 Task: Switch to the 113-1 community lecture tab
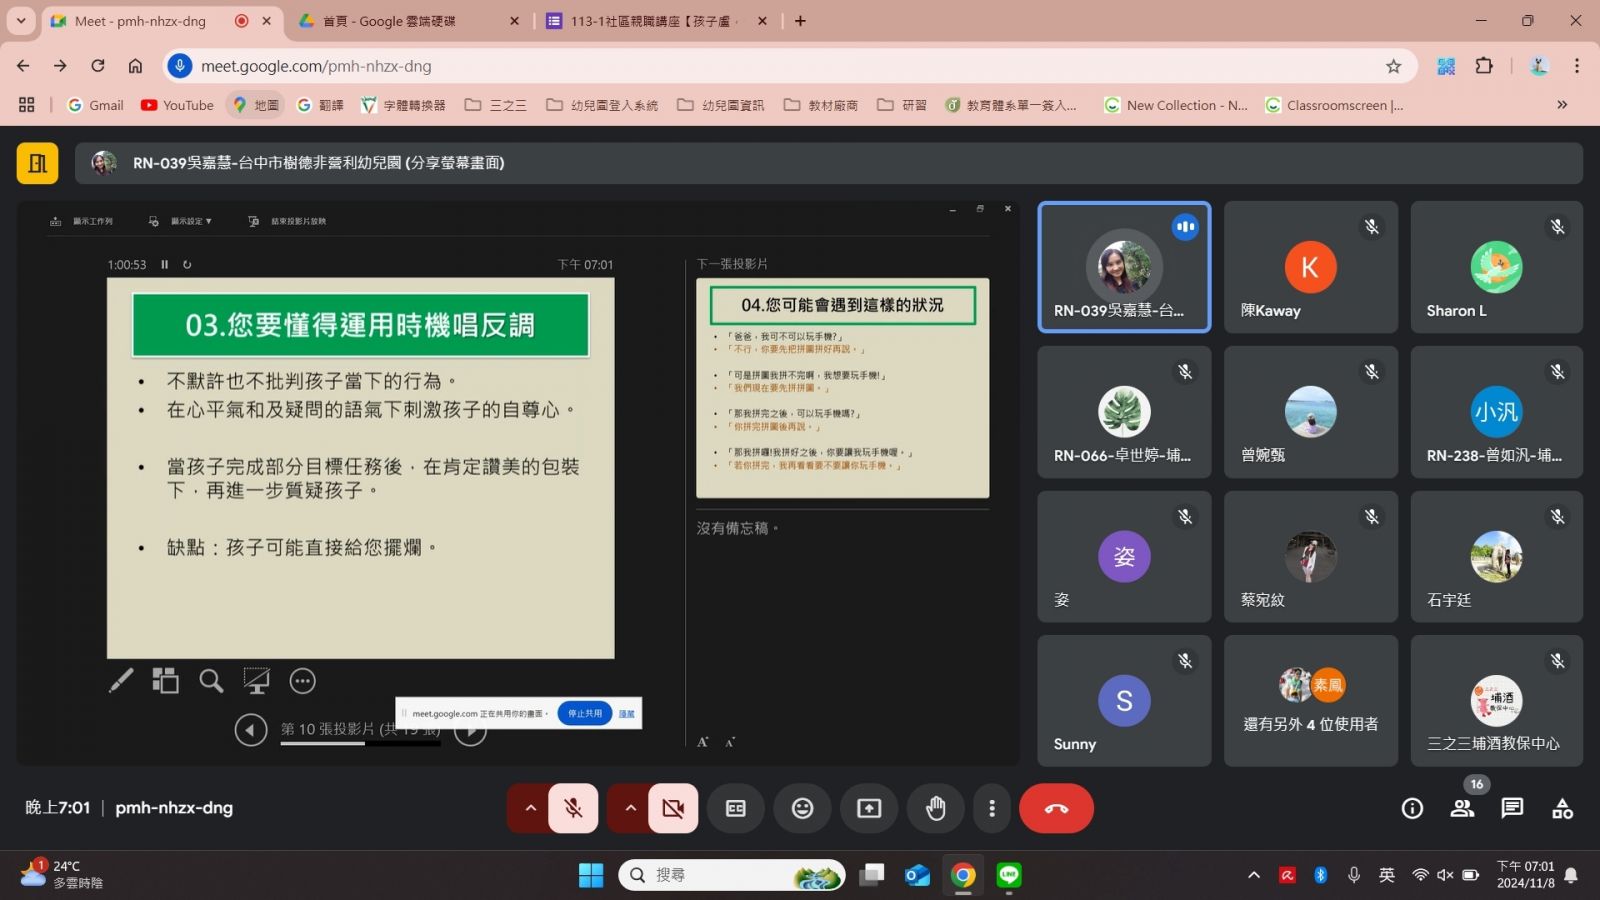click(650, 21)
